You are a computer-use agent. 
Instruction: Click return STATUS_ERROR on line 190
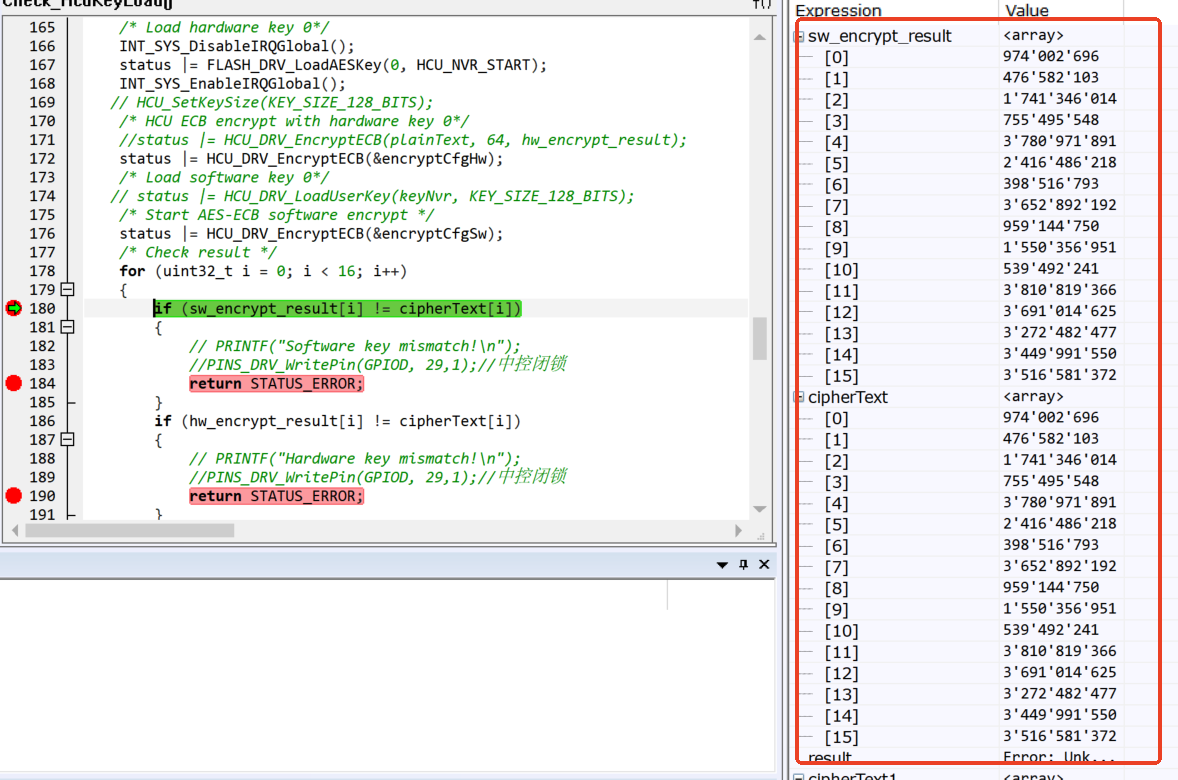tap(276, 497)
